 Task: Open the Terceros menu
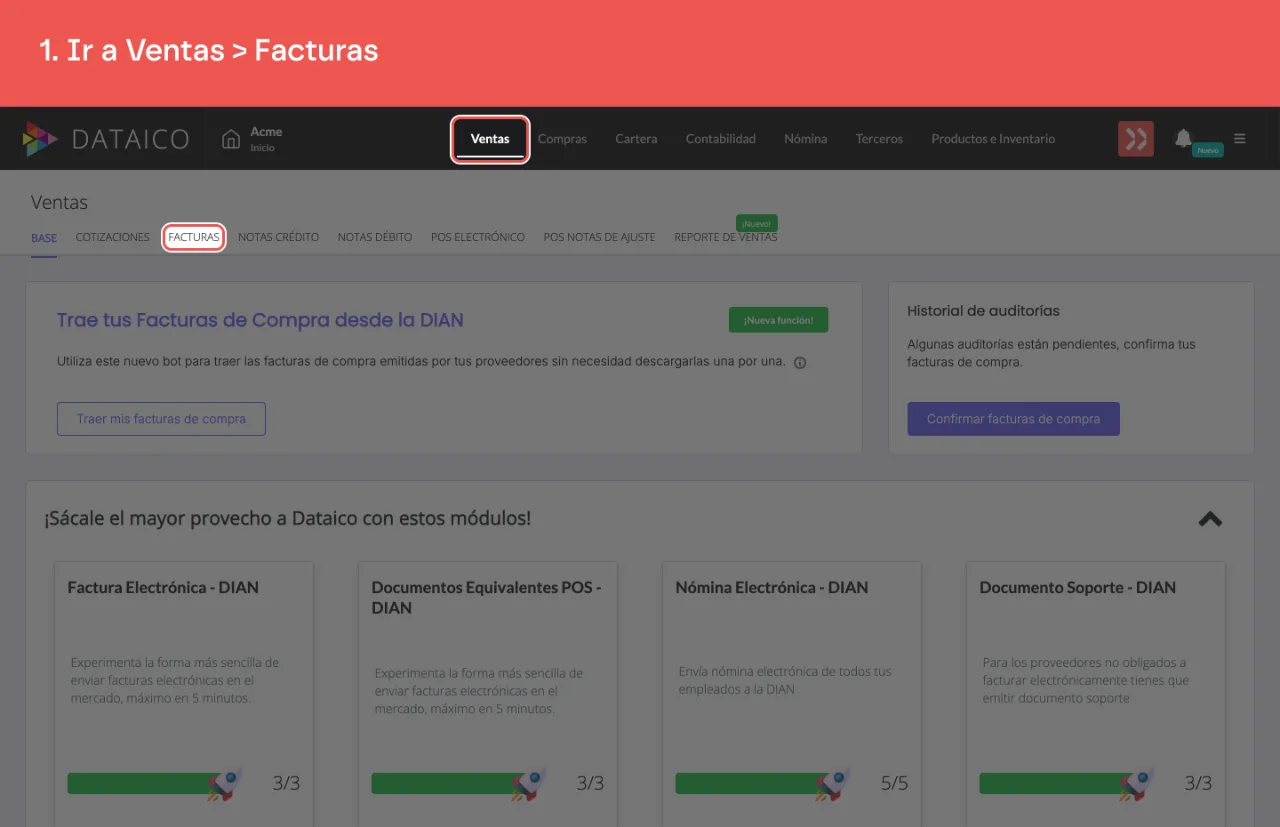click(879, 139)
